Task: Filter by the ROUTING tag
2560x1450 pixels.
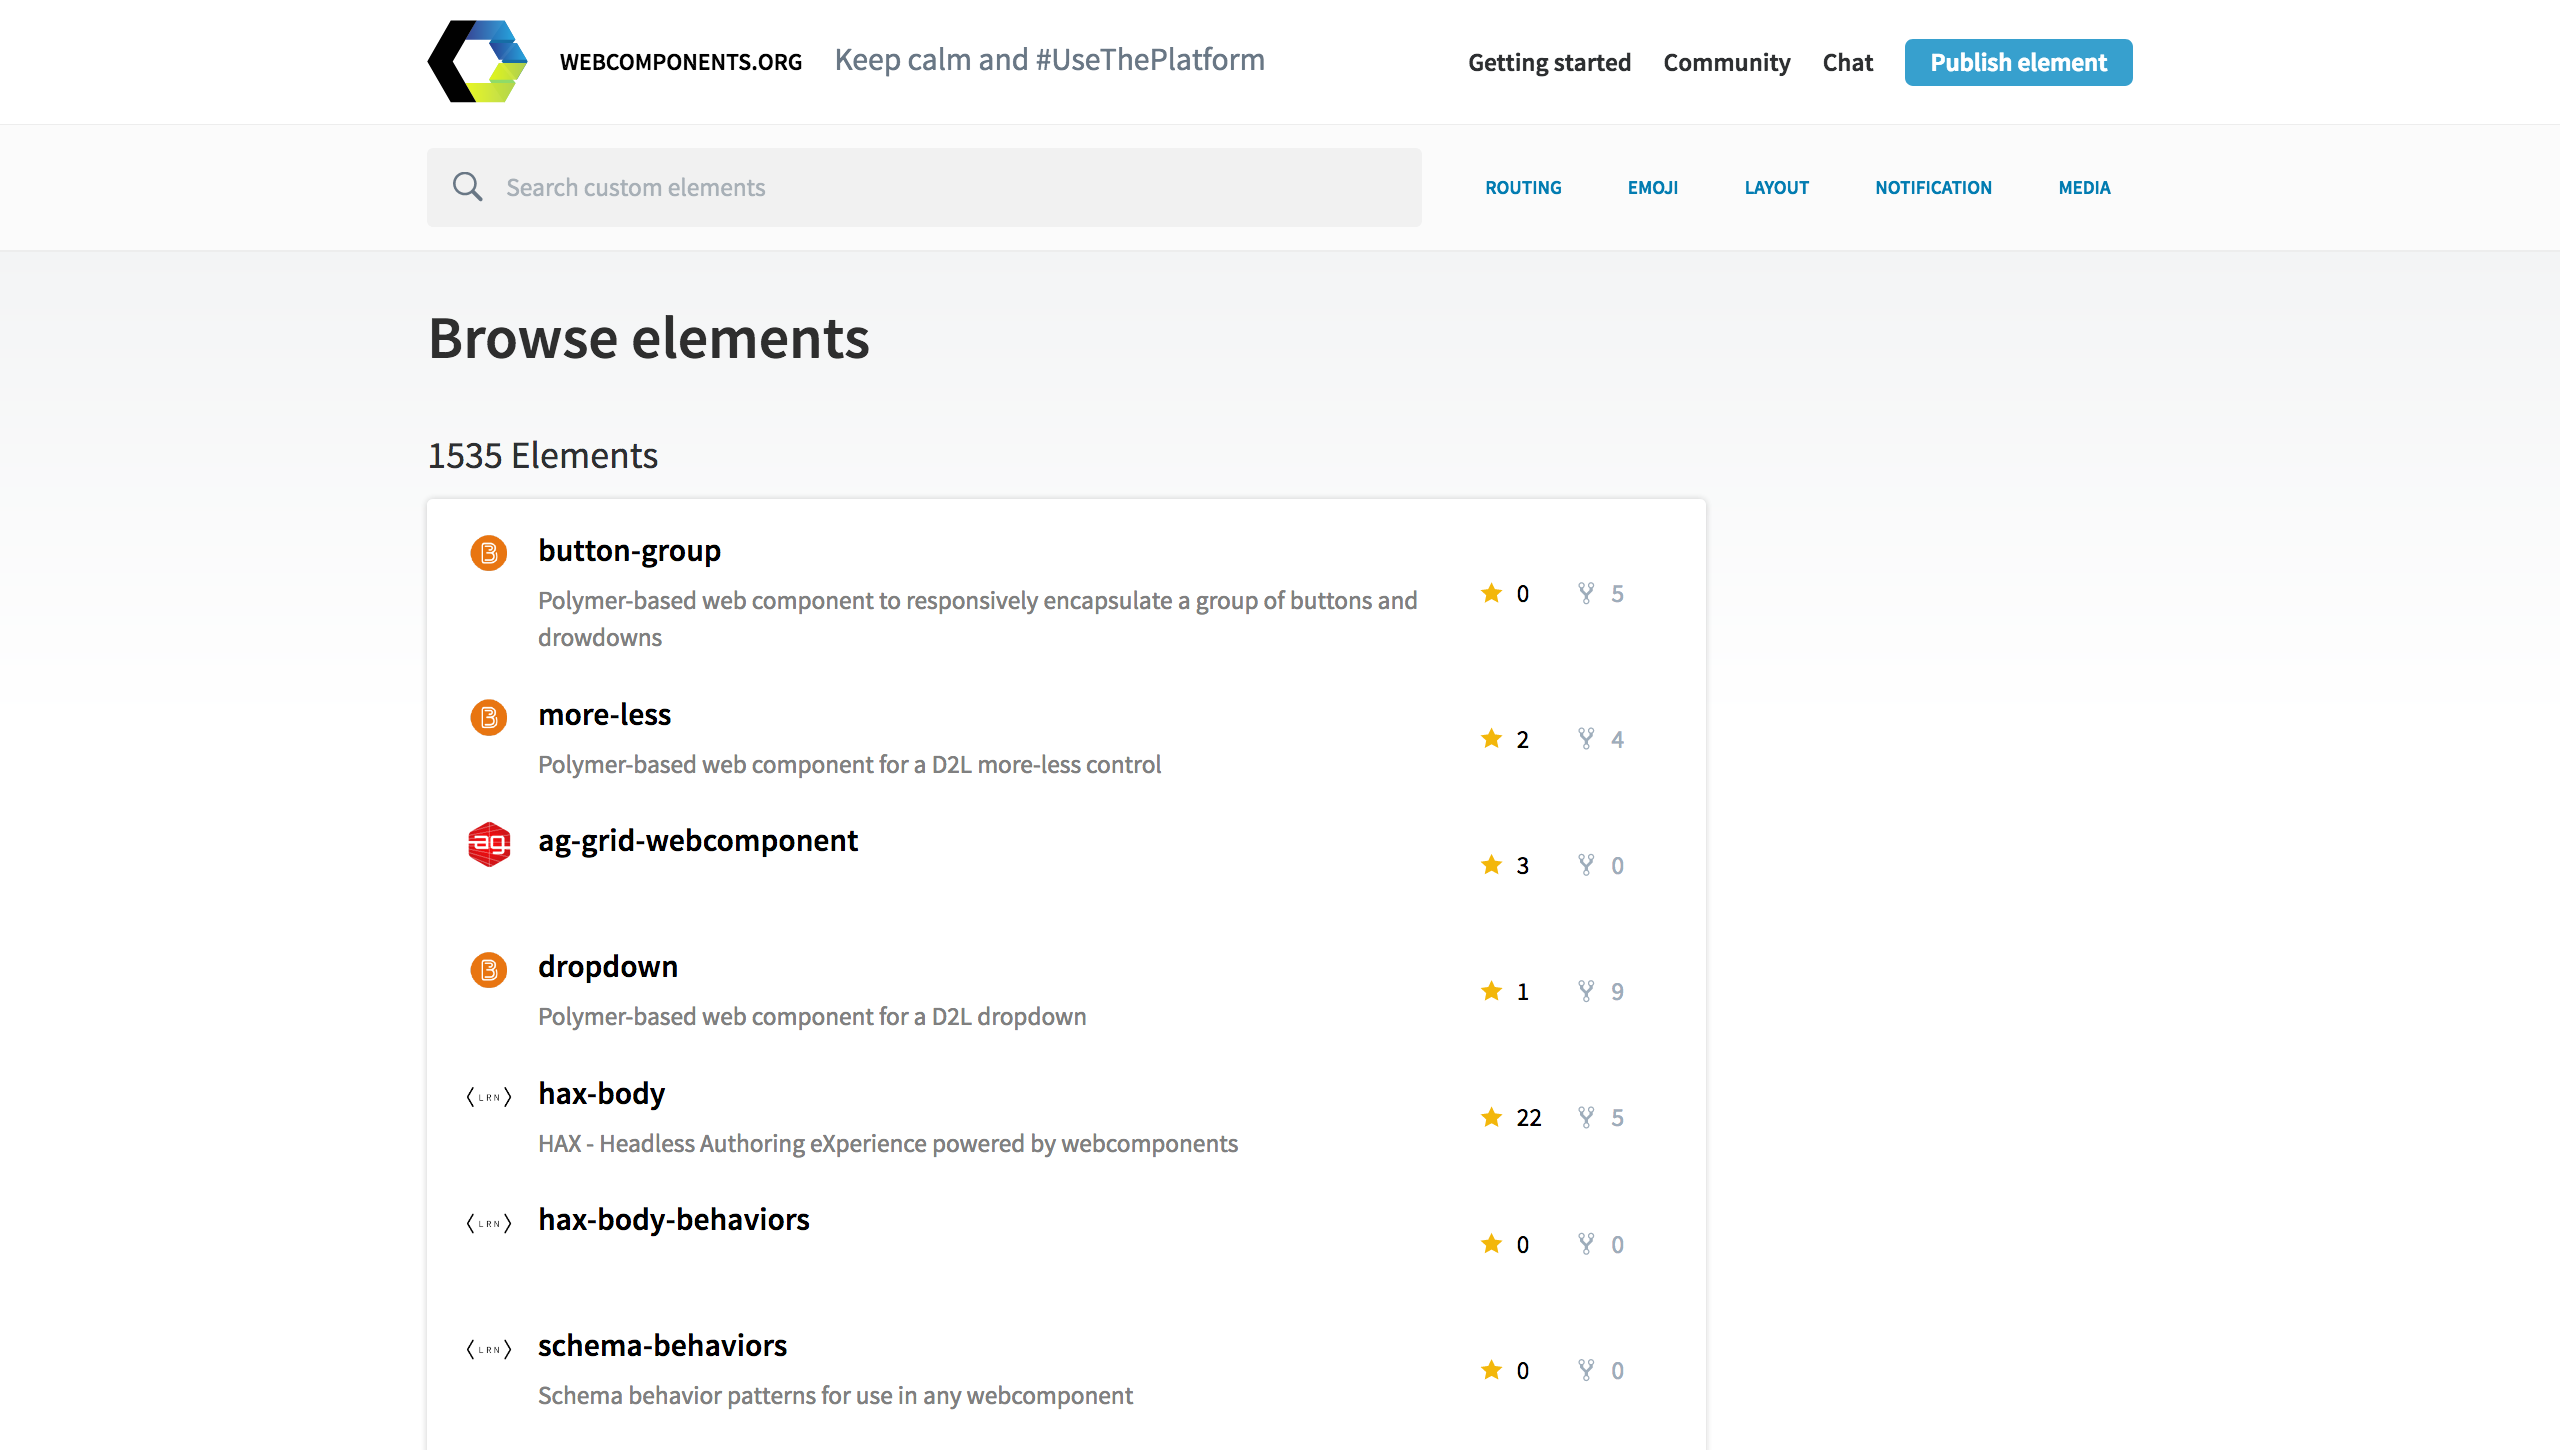Action: 1523,187
